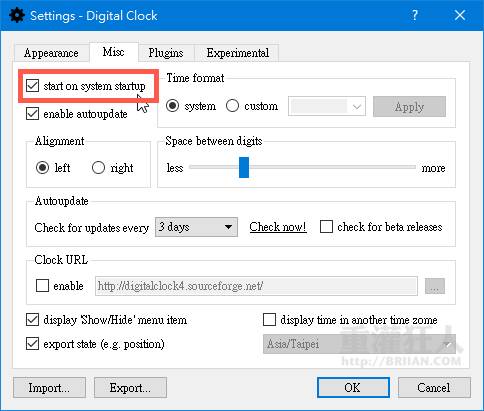Screen dimensions: 484x411
Task: Uncheck start on system startup
Action: point(32,86)
